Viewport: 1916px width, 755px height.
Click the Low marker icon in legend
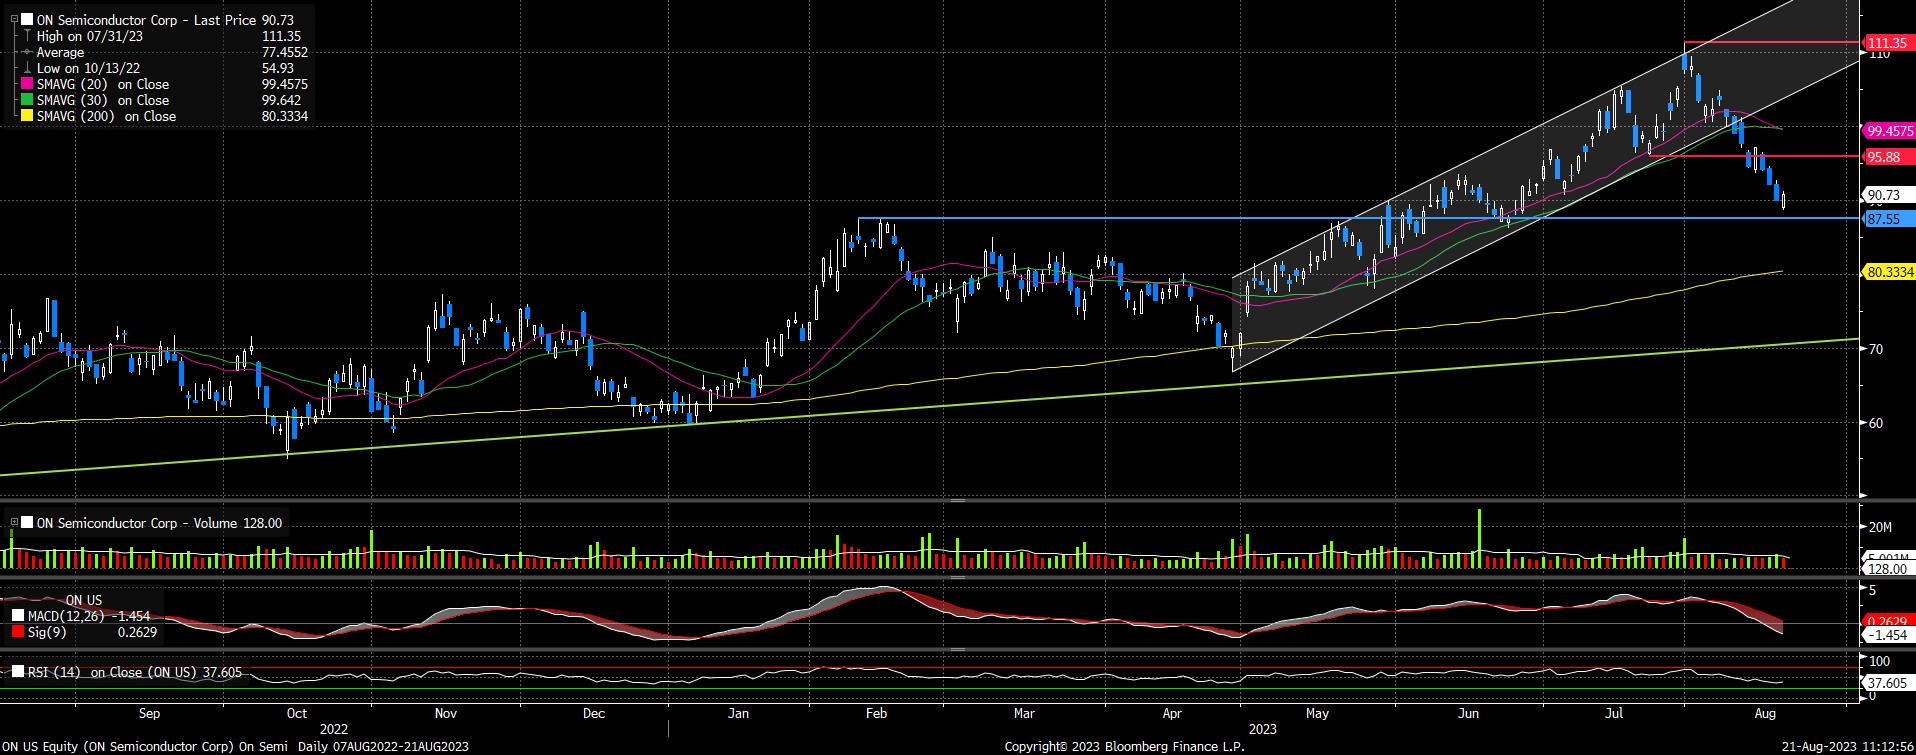tap(27, 68)
